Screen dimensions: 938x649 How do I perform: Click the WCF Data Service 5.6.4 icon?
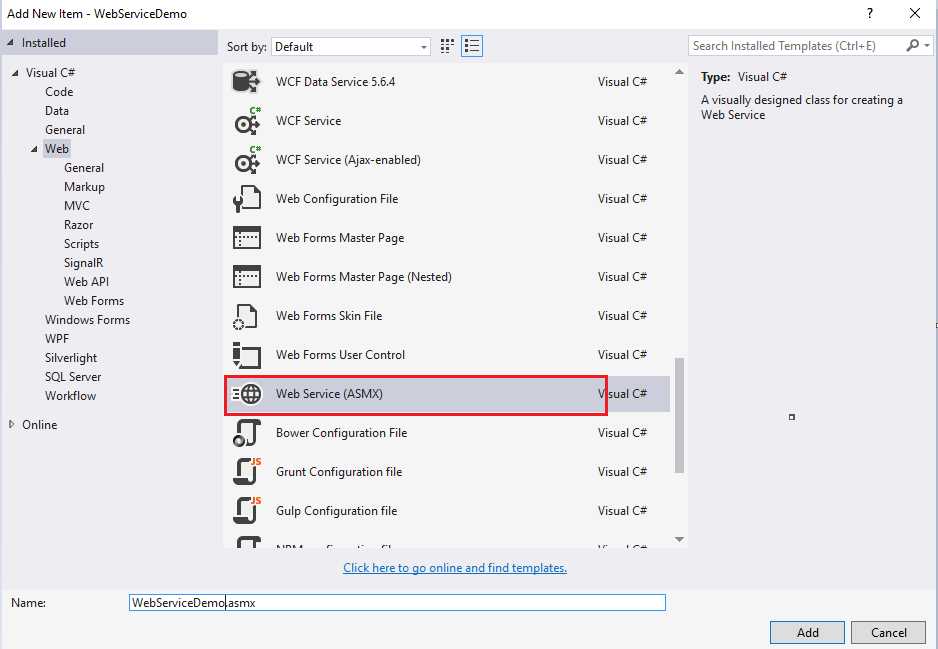tap(246, 81)
